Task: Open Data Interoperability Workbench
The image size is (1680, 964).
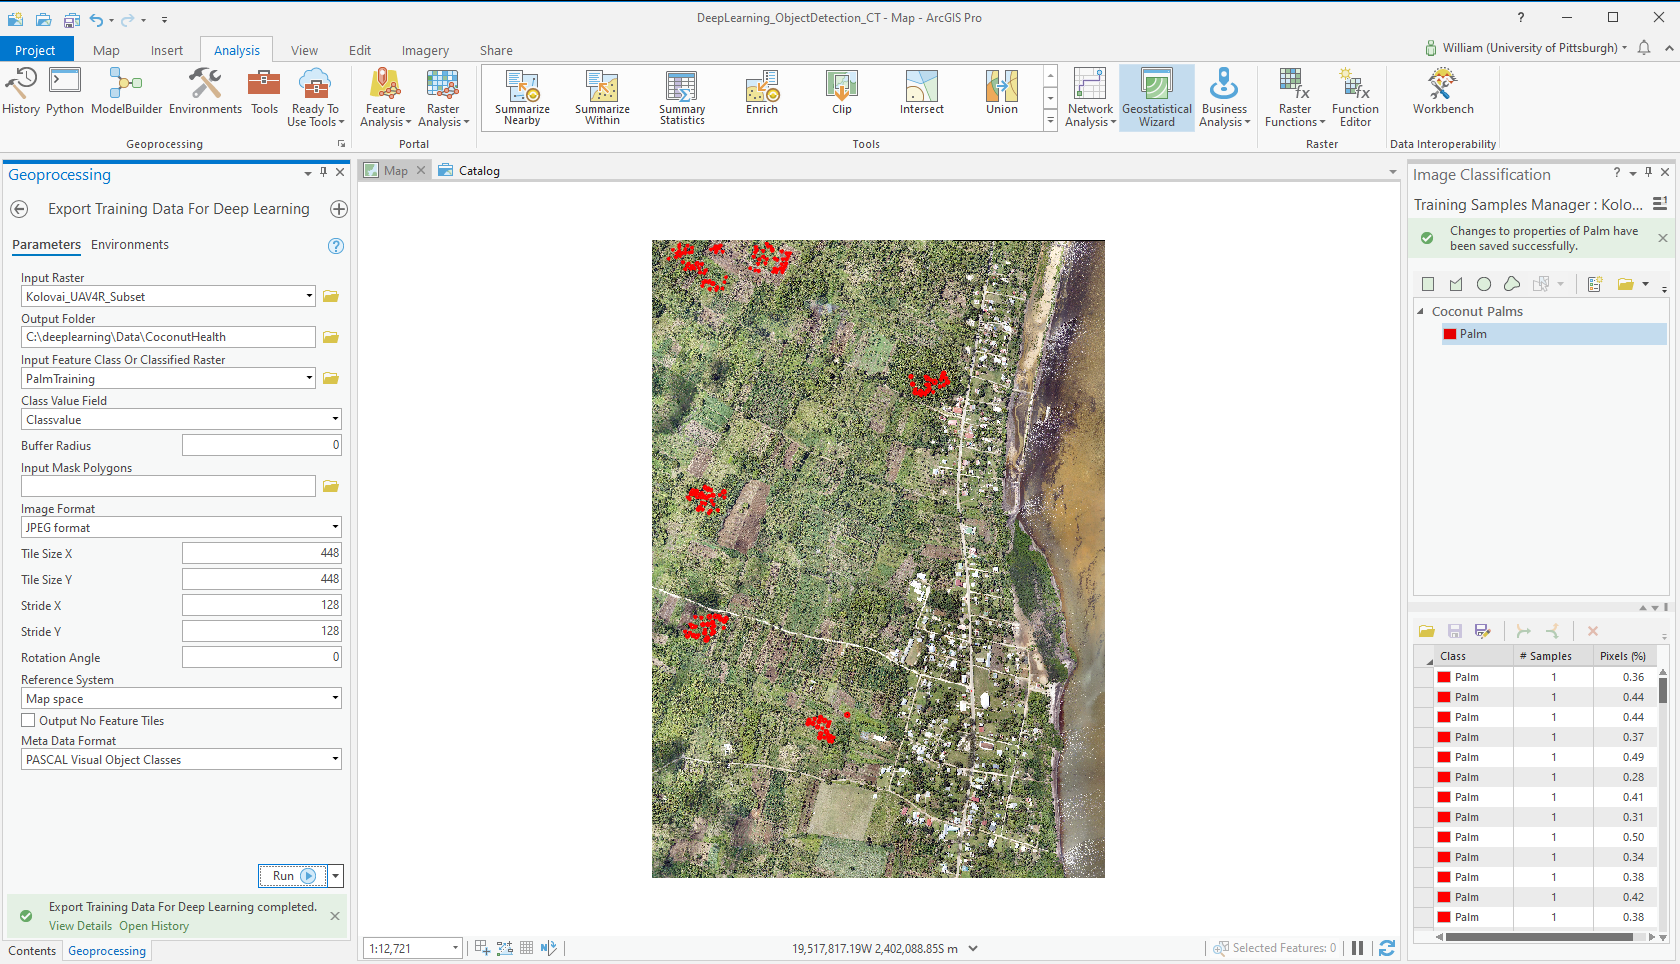Action: (1443, 92)
